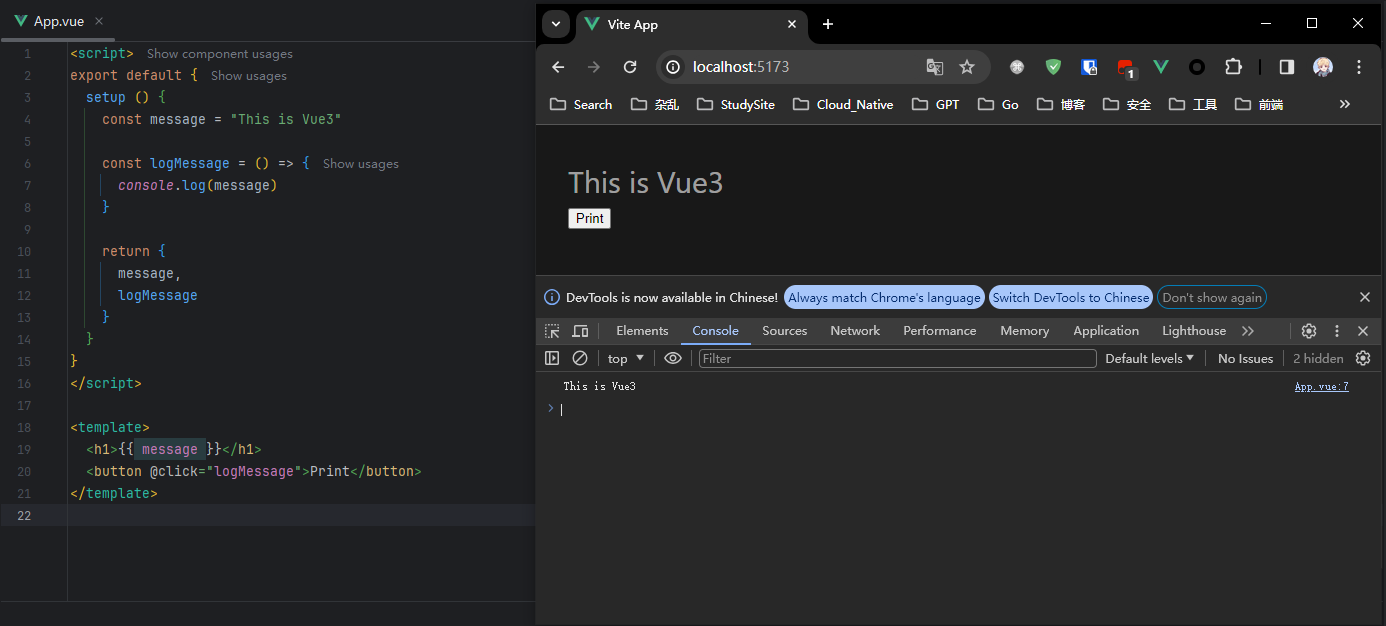The width and height of the screenshot is (1386, 626).
Task: Open Default levels dropdown
Action: (1150, 358)
